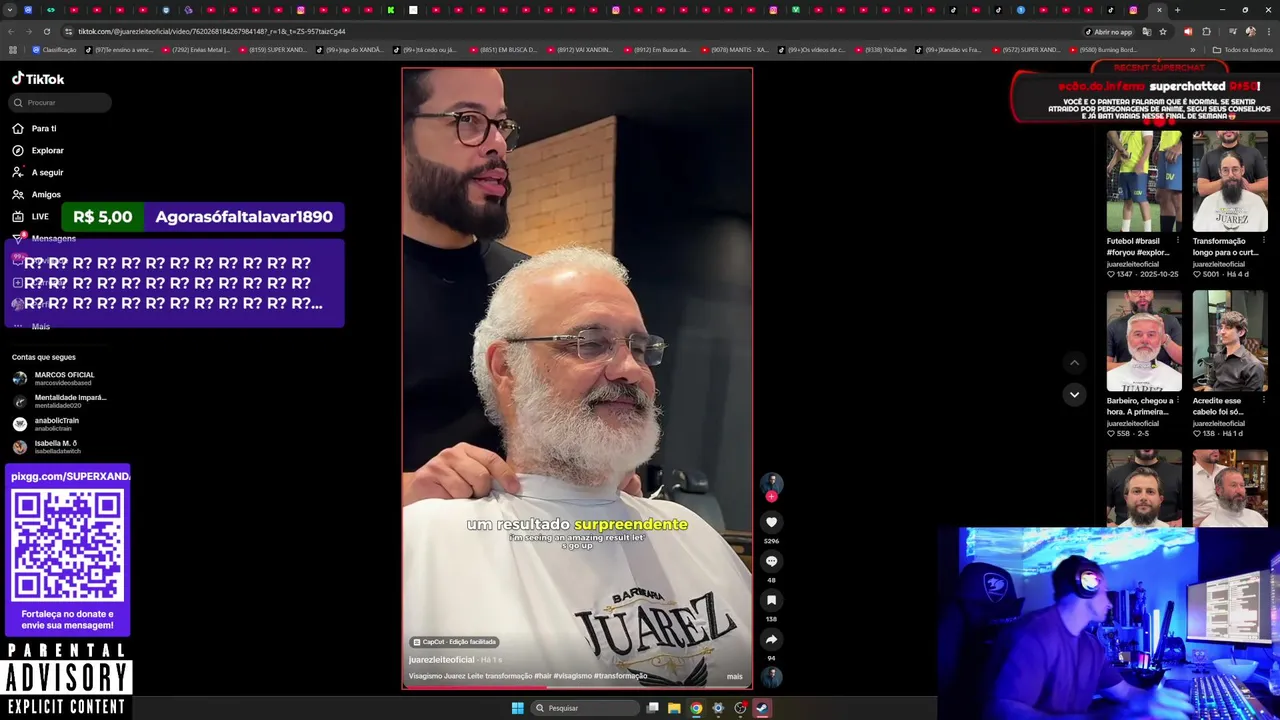
Task: Open a new browser tab with plus
Action: click(x=1177, y=10)
